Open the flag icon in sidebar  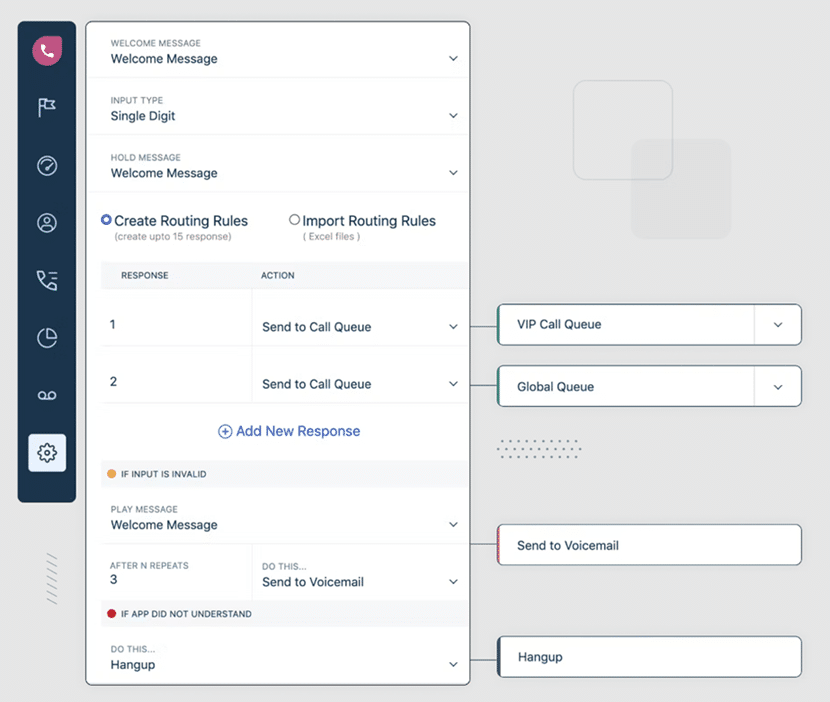tap(47, 108)
